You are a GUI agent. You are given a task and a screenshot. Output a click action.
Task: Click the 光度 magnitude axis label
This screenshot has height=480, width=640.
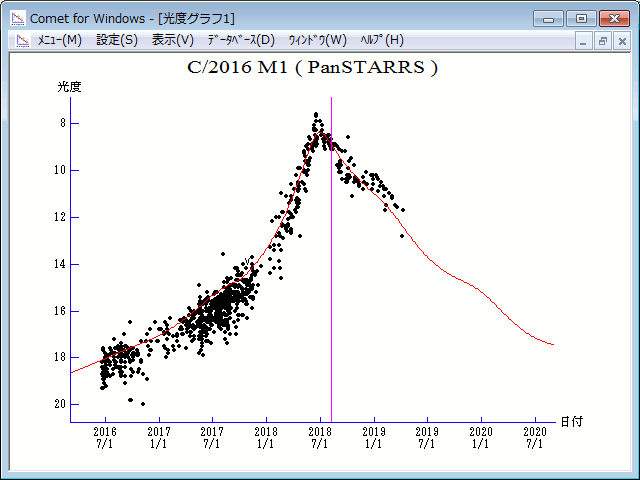coord(69,87)
